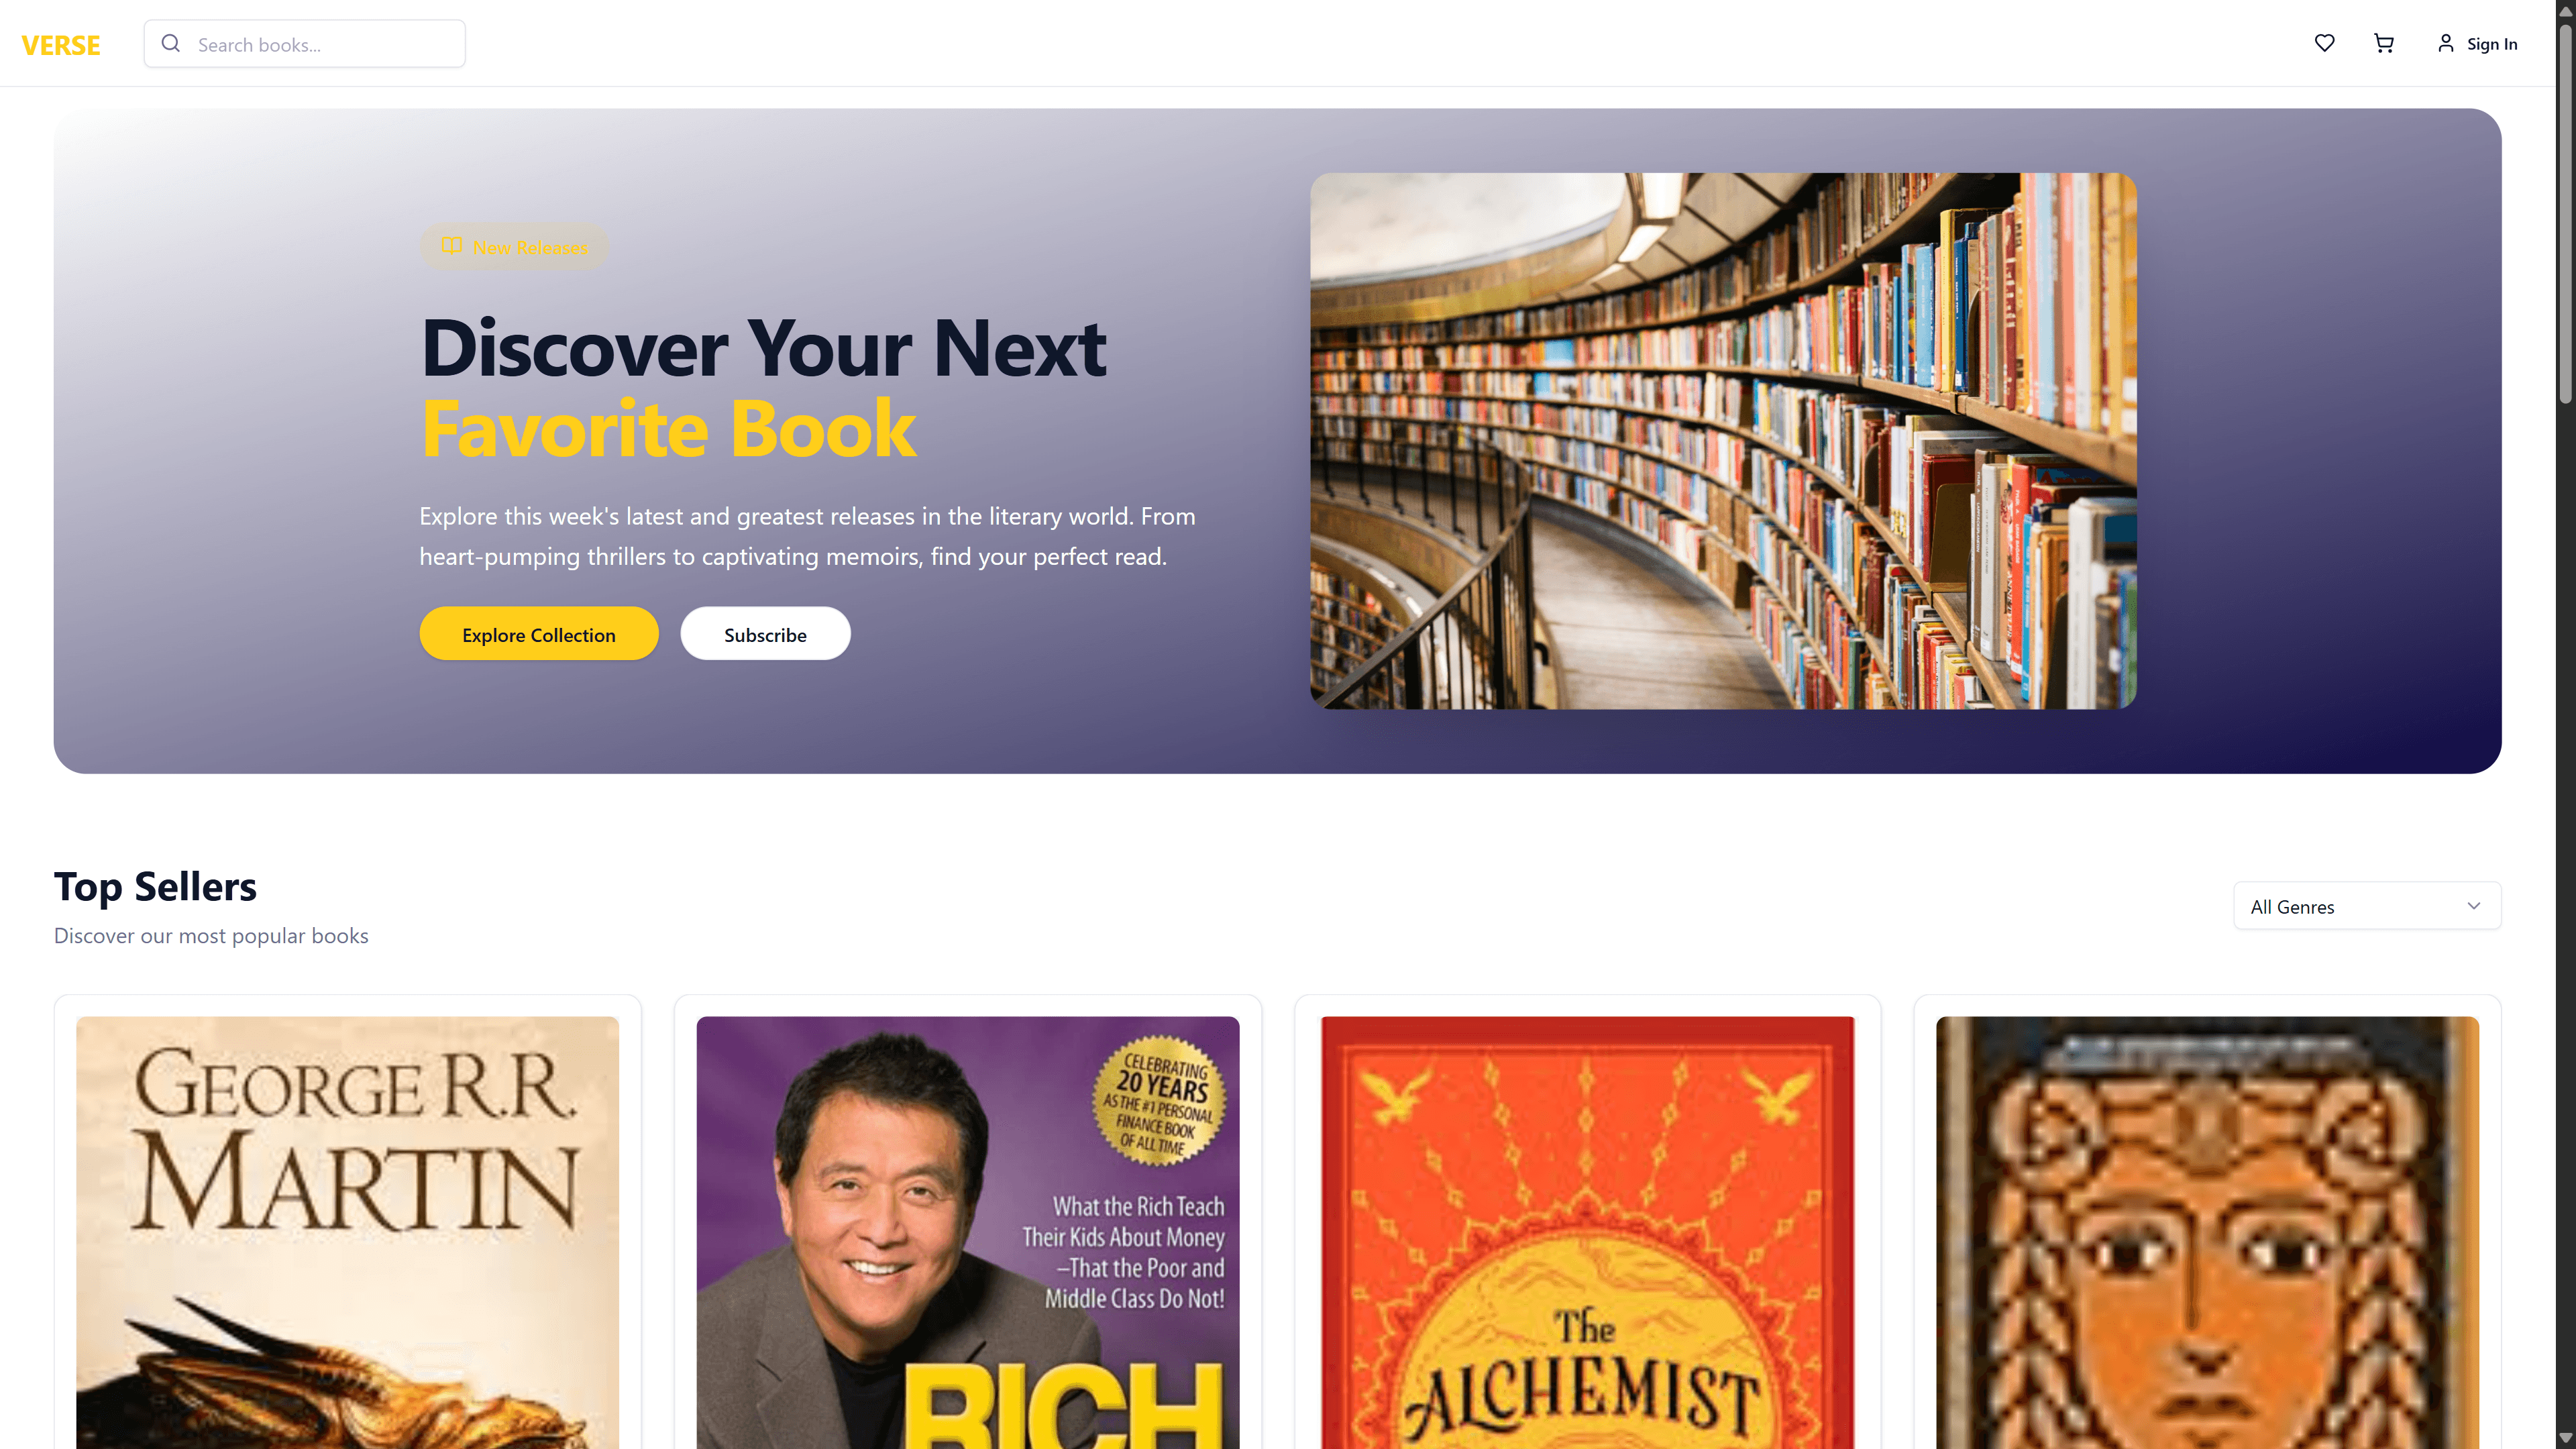2576x1449 pixels.
Task: Click the chevron in All Genres
Action: tap(2473, 906)
